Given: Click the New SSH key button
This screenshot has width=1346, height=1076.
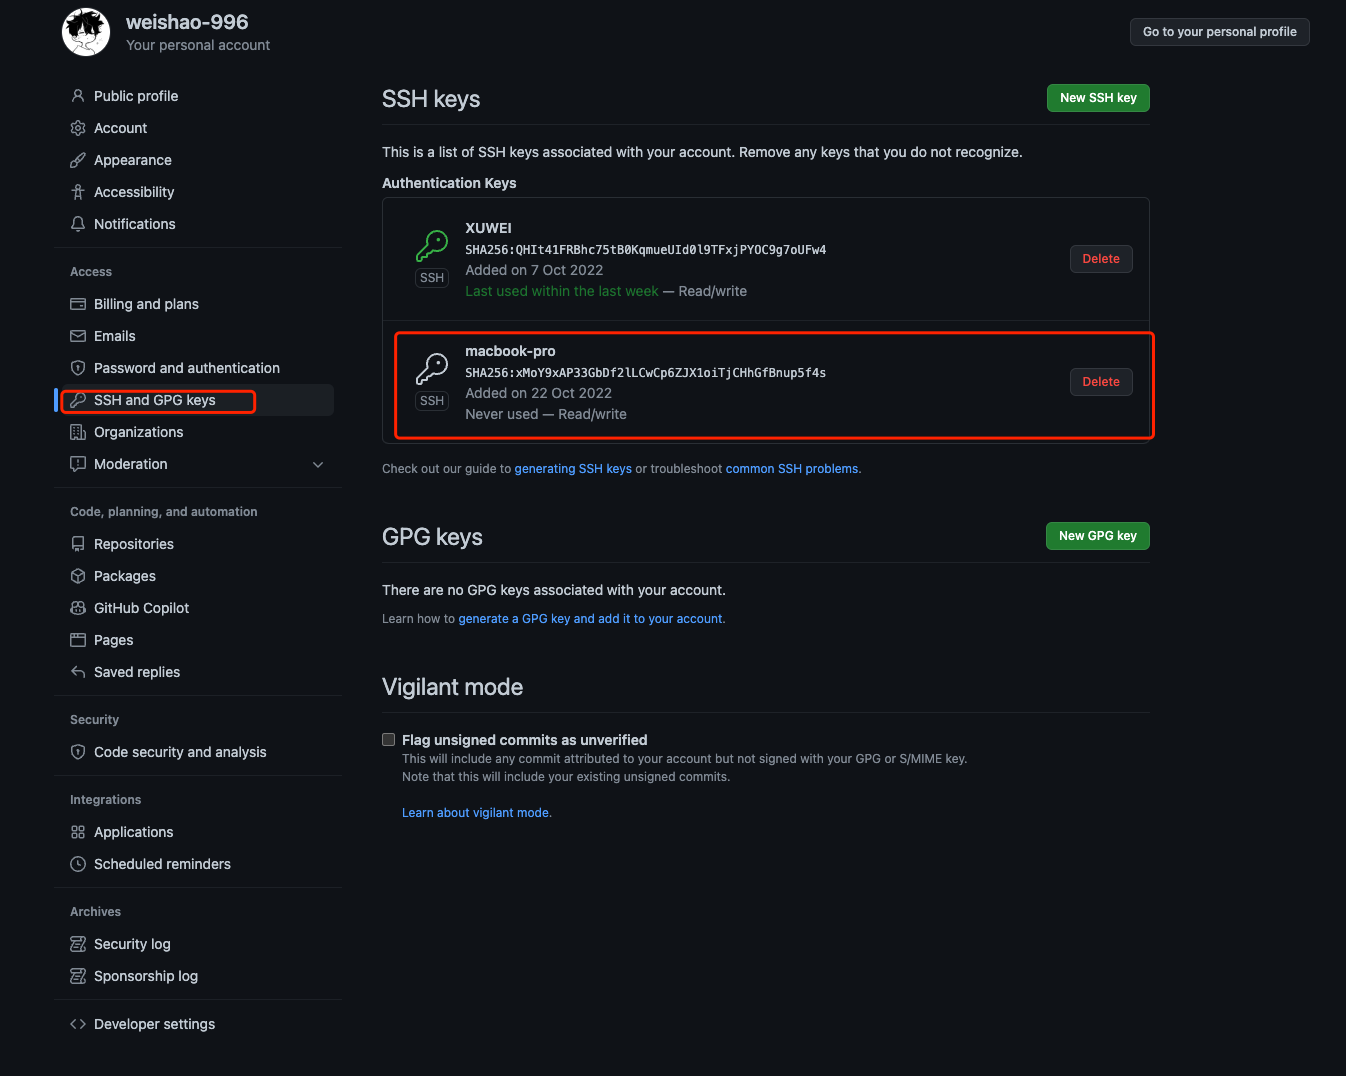Looking at the screenshot, I should [x=1098, y=98].
